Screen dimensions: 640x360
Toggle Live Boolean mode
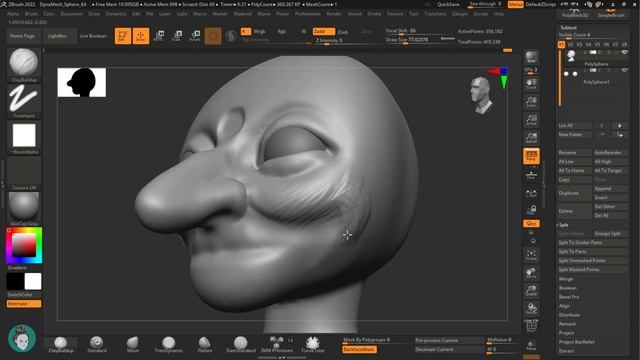(93, 36)
